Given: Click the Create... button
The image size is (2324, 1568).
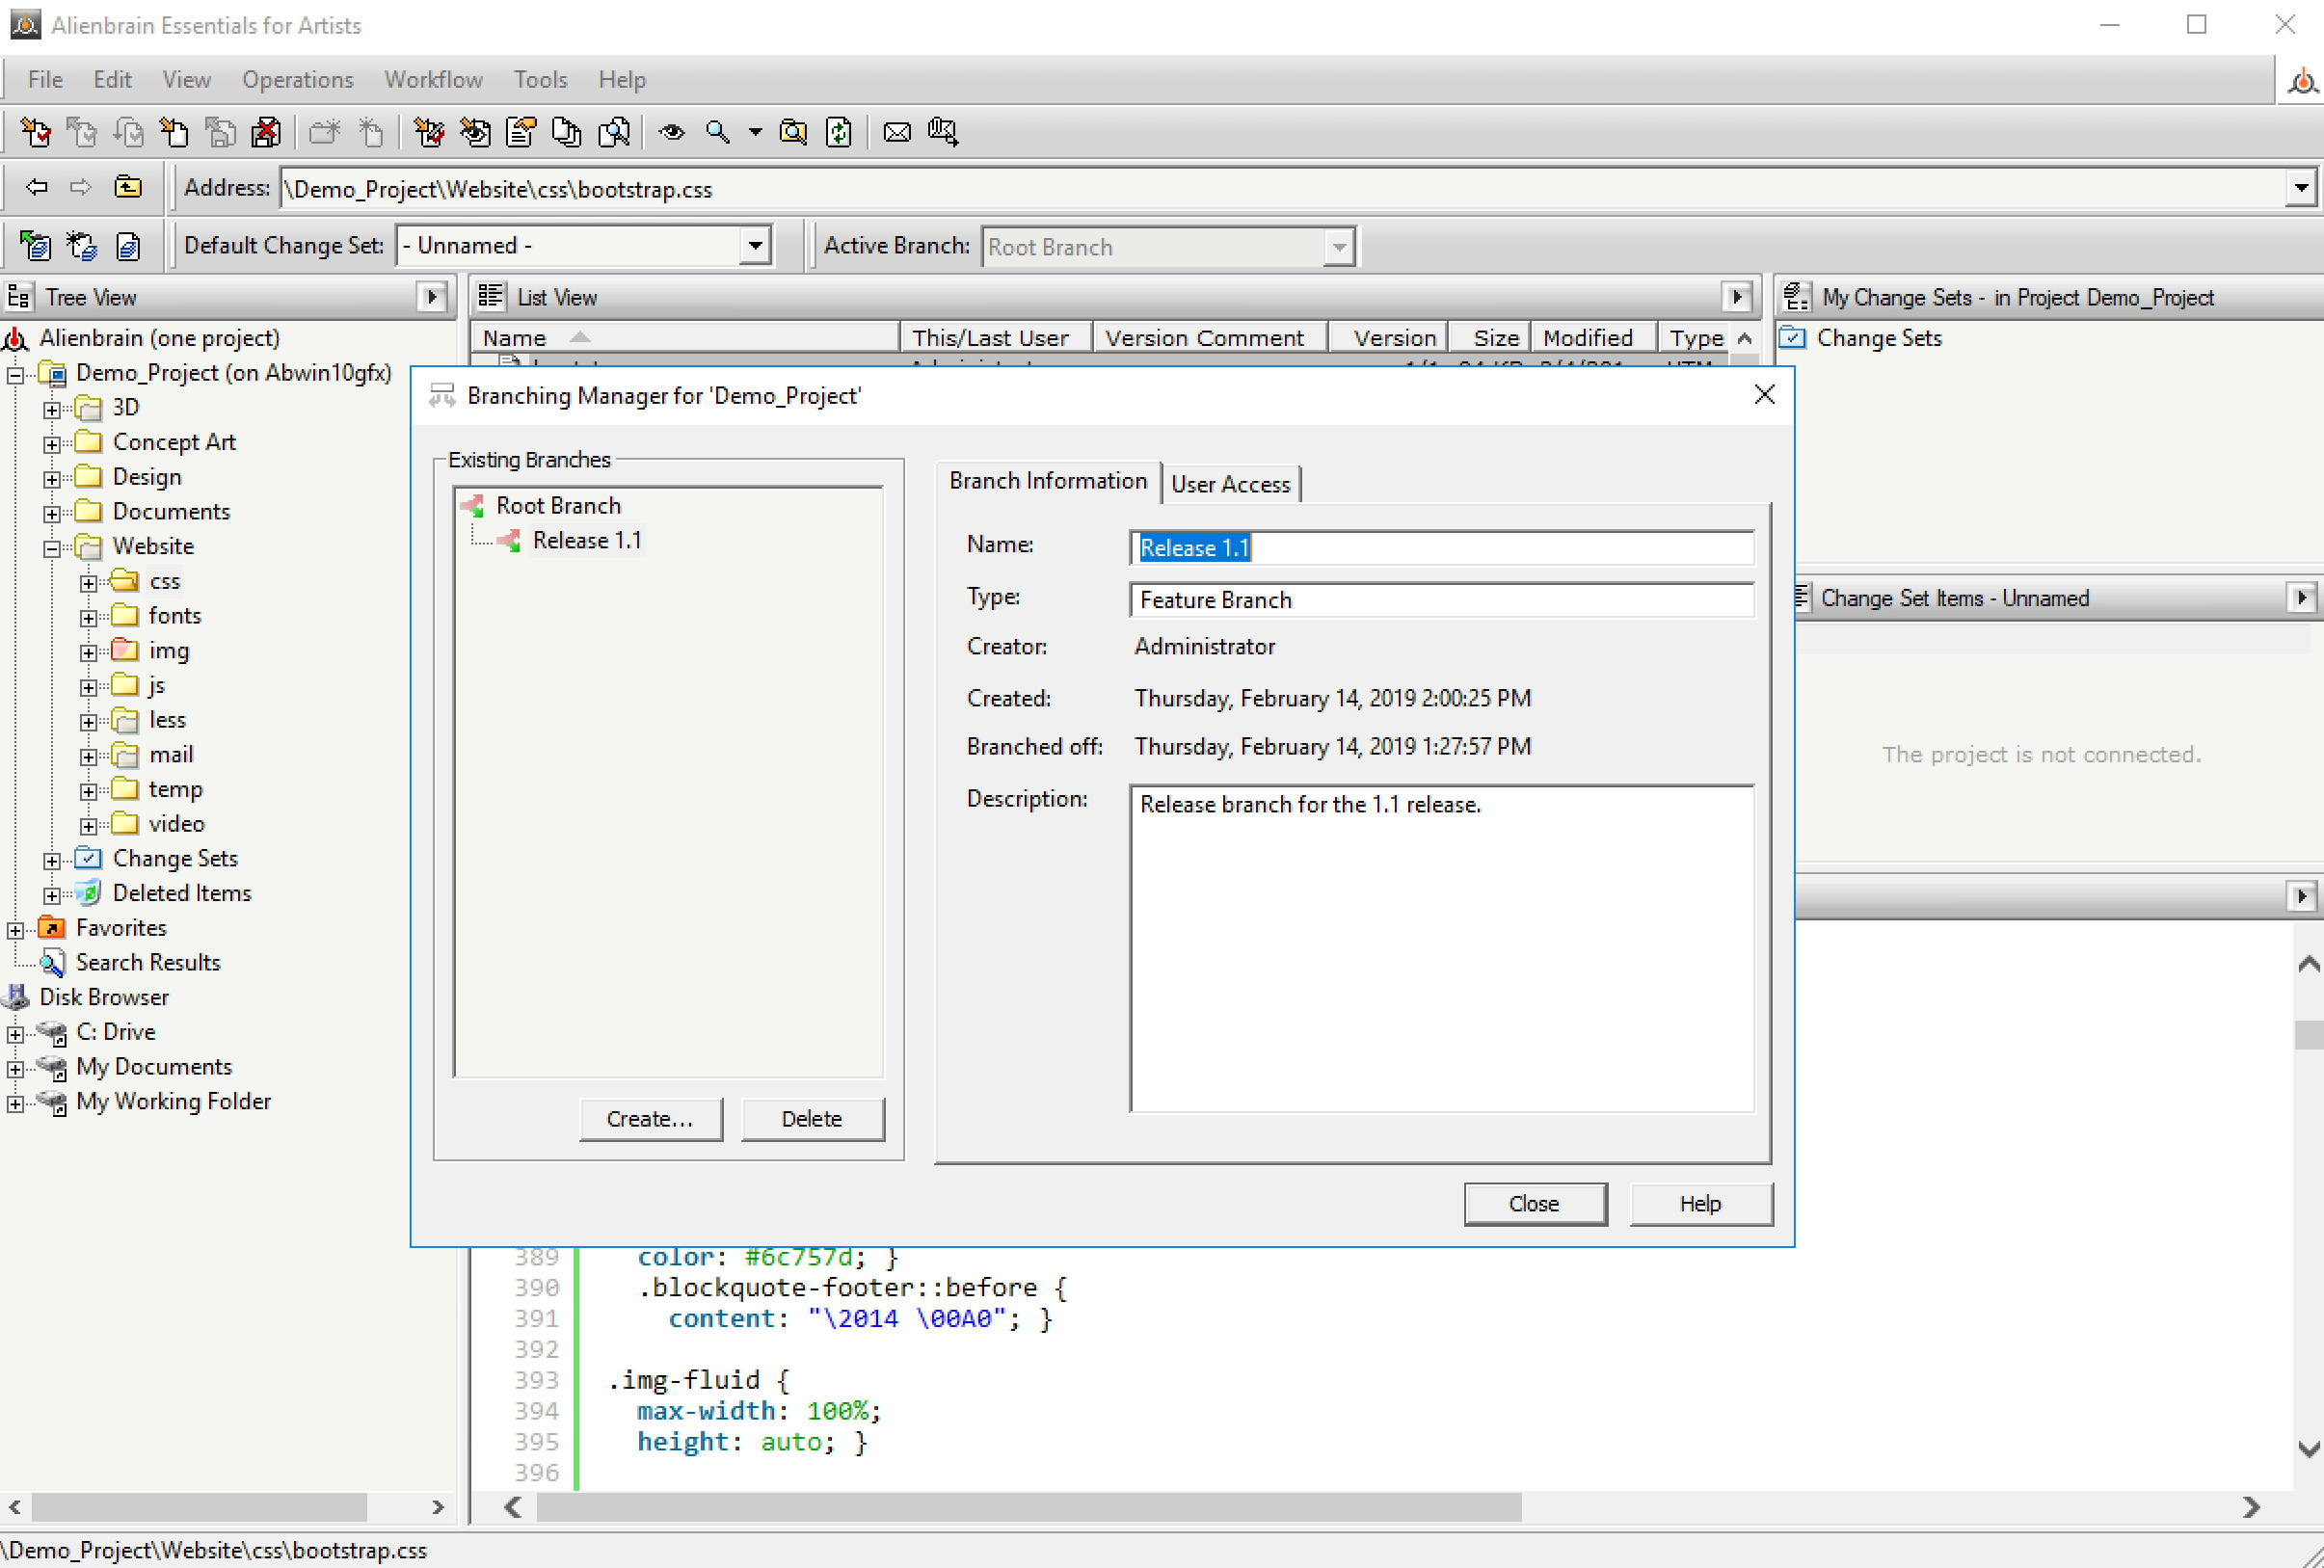Looking at the screenshot, I should pyautogui.click(x=649, y=1119).
